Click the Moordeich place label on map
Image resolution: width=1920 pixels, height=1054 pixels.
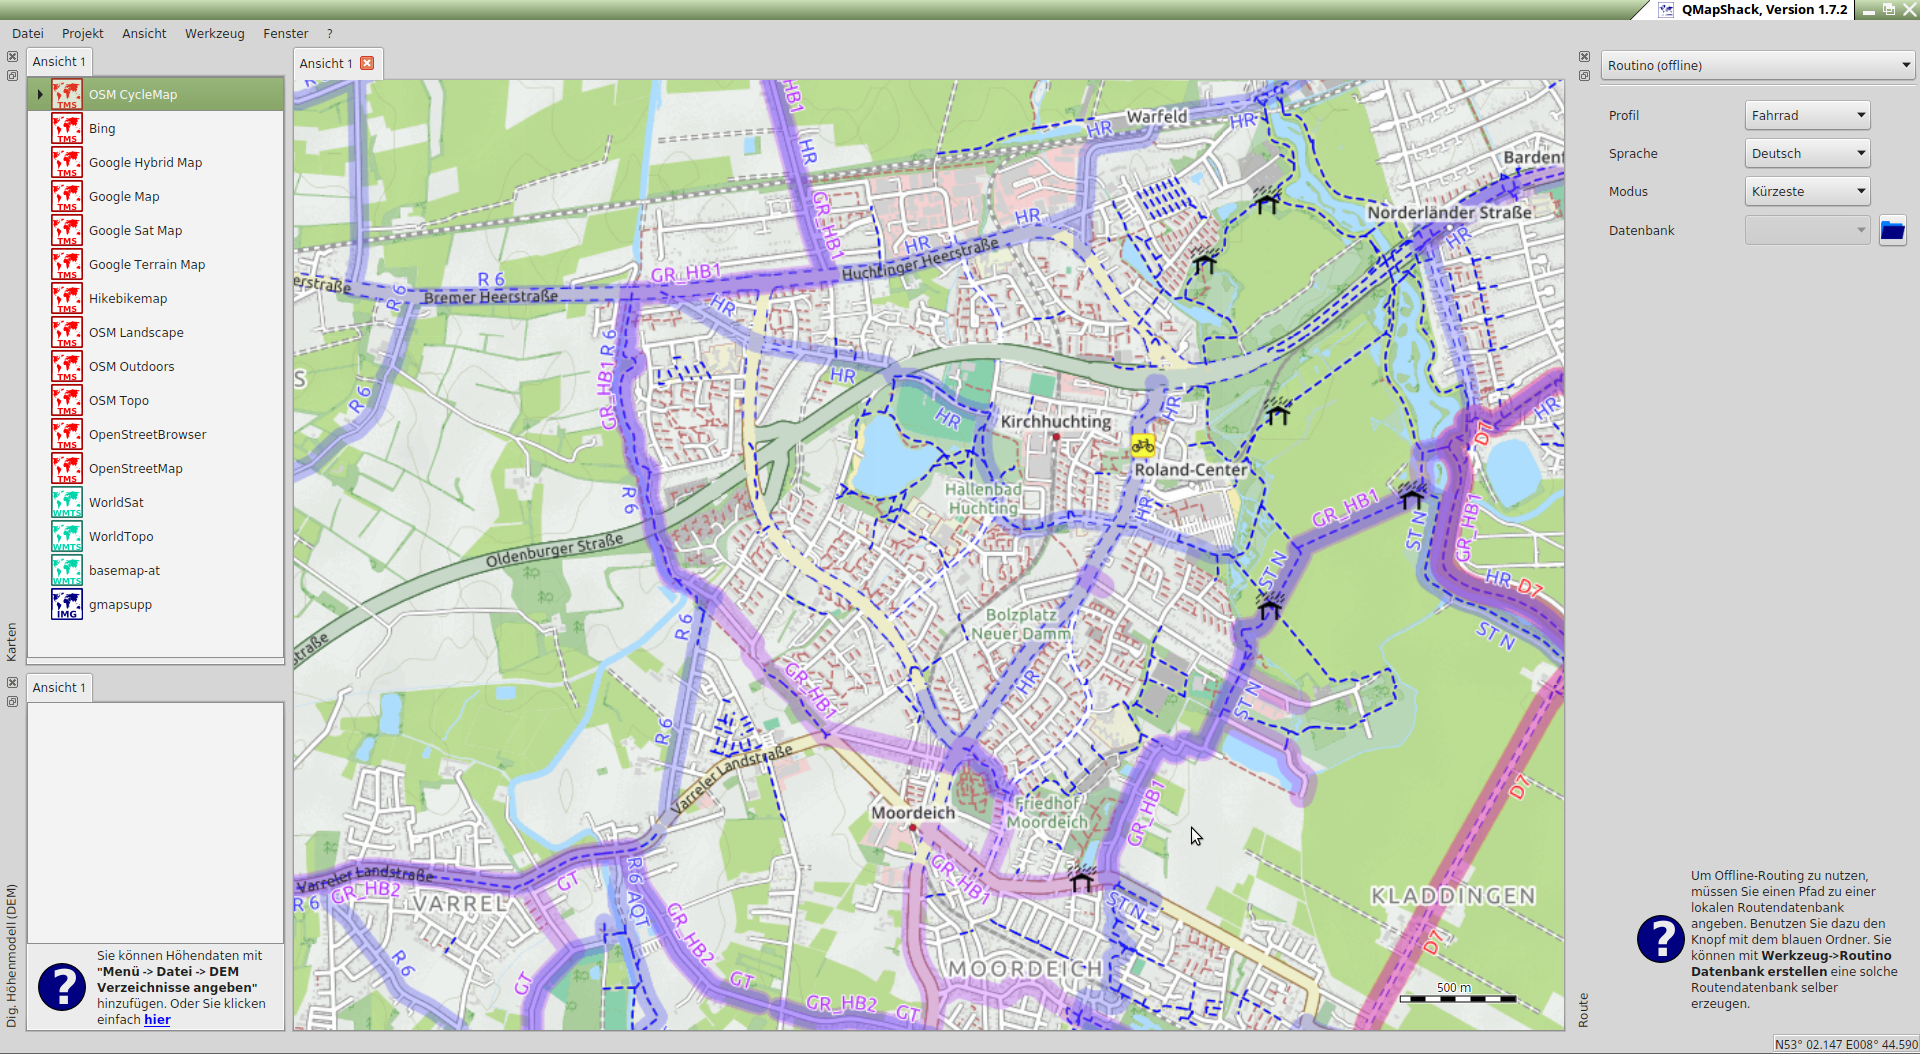click(912, 813)
